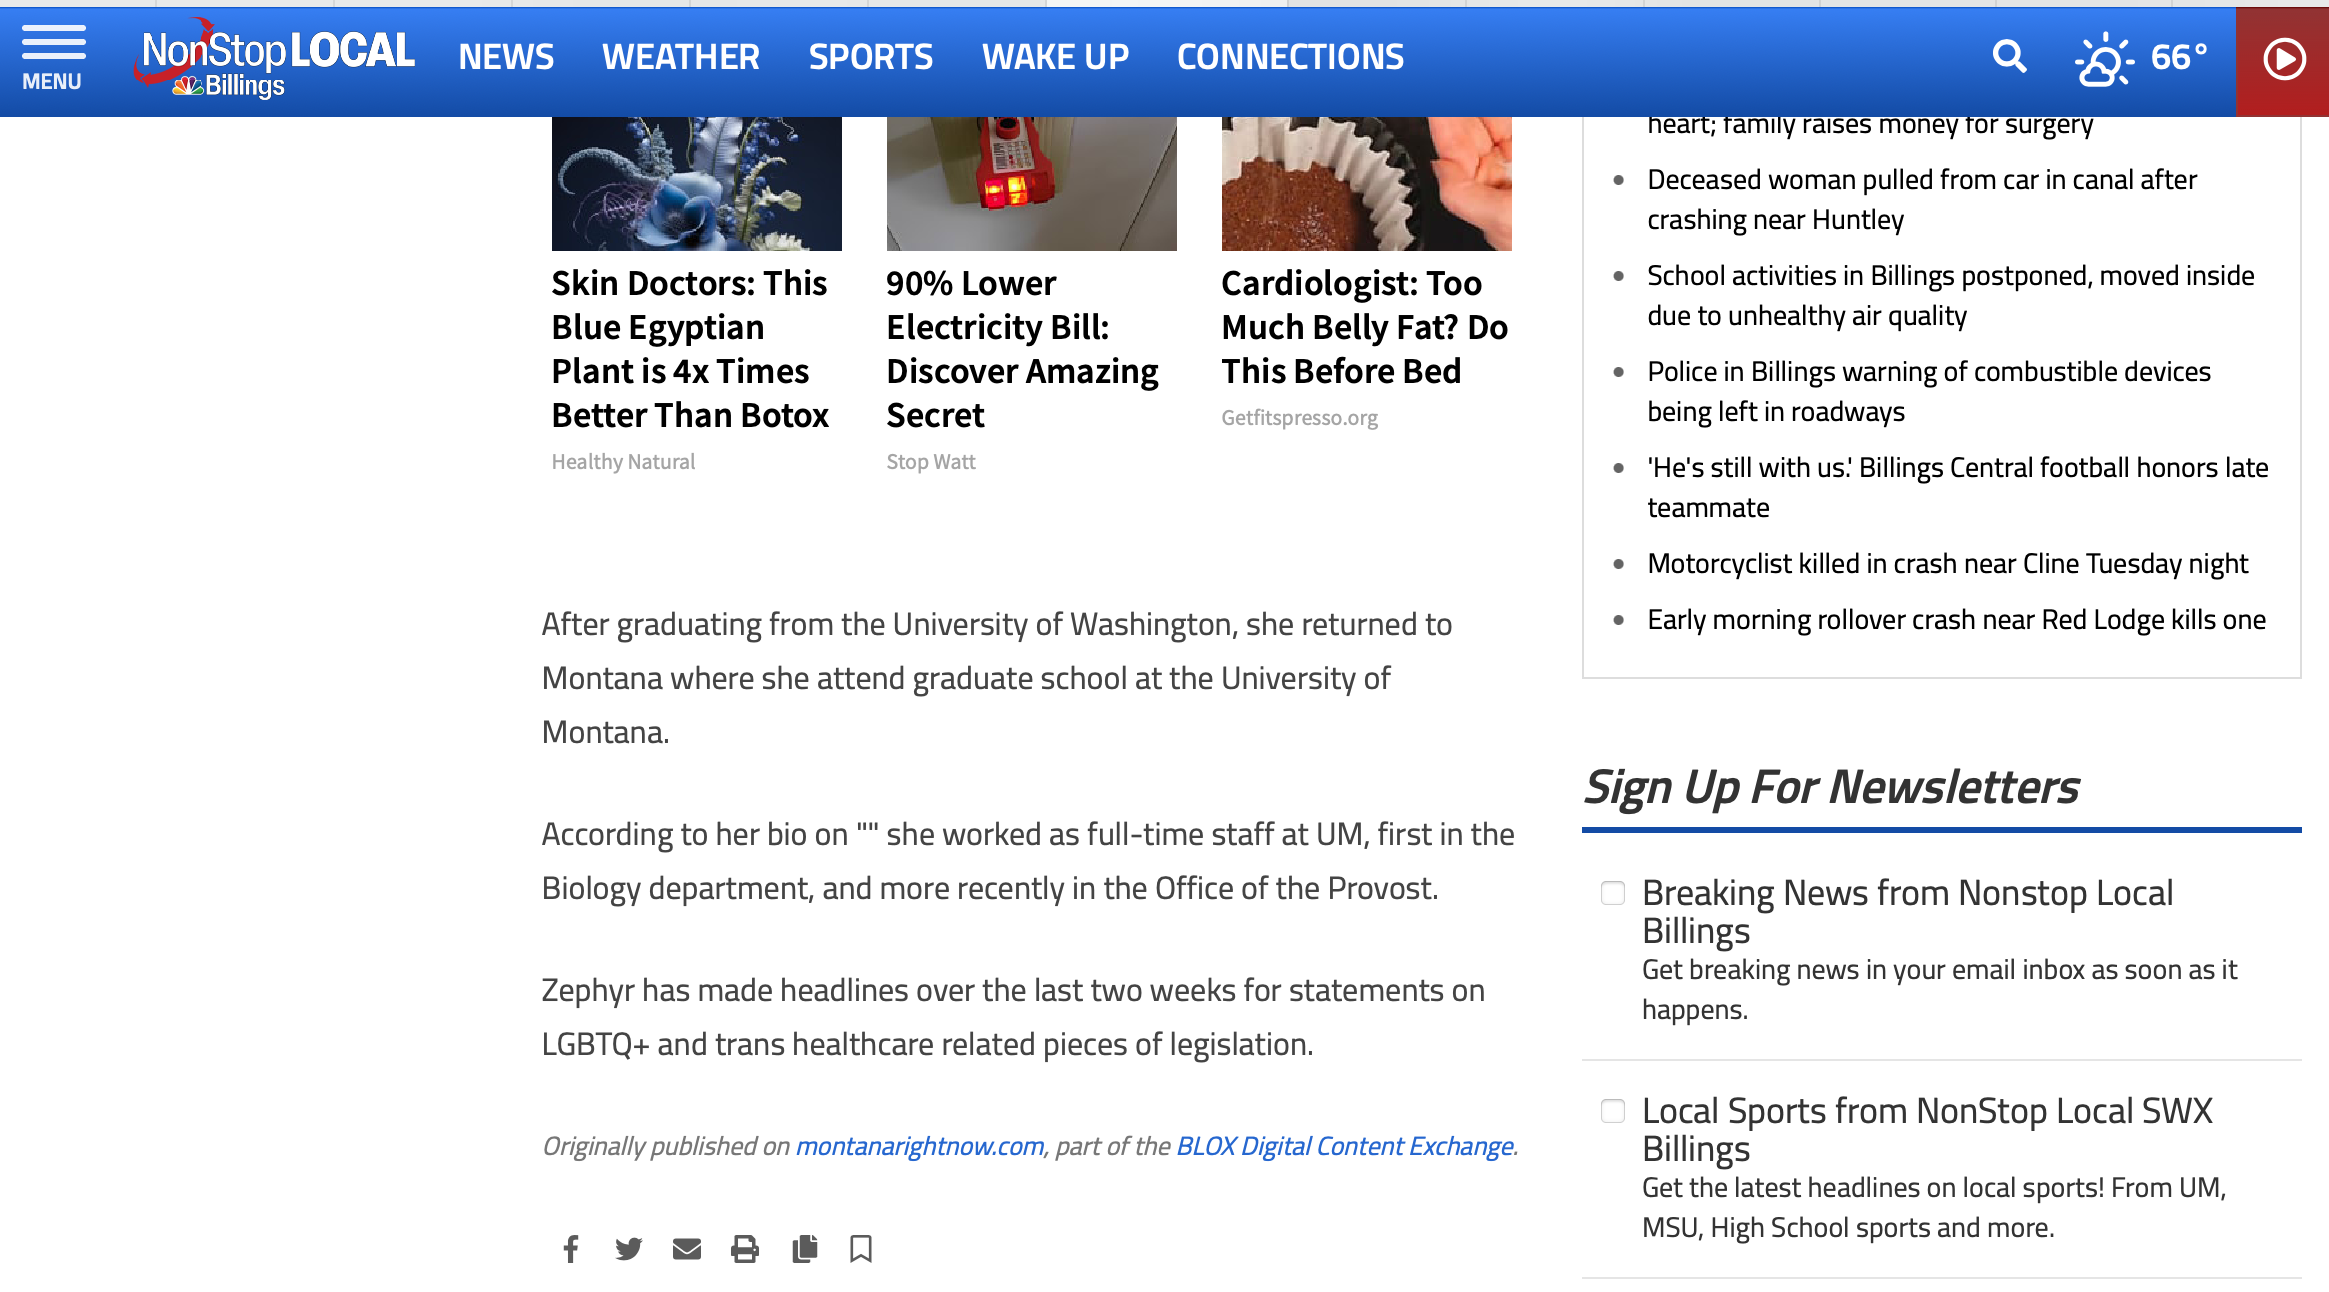Screen dimensions: 2329x1292
Task: Share article on Facebook
Action: click(570, 1248)
